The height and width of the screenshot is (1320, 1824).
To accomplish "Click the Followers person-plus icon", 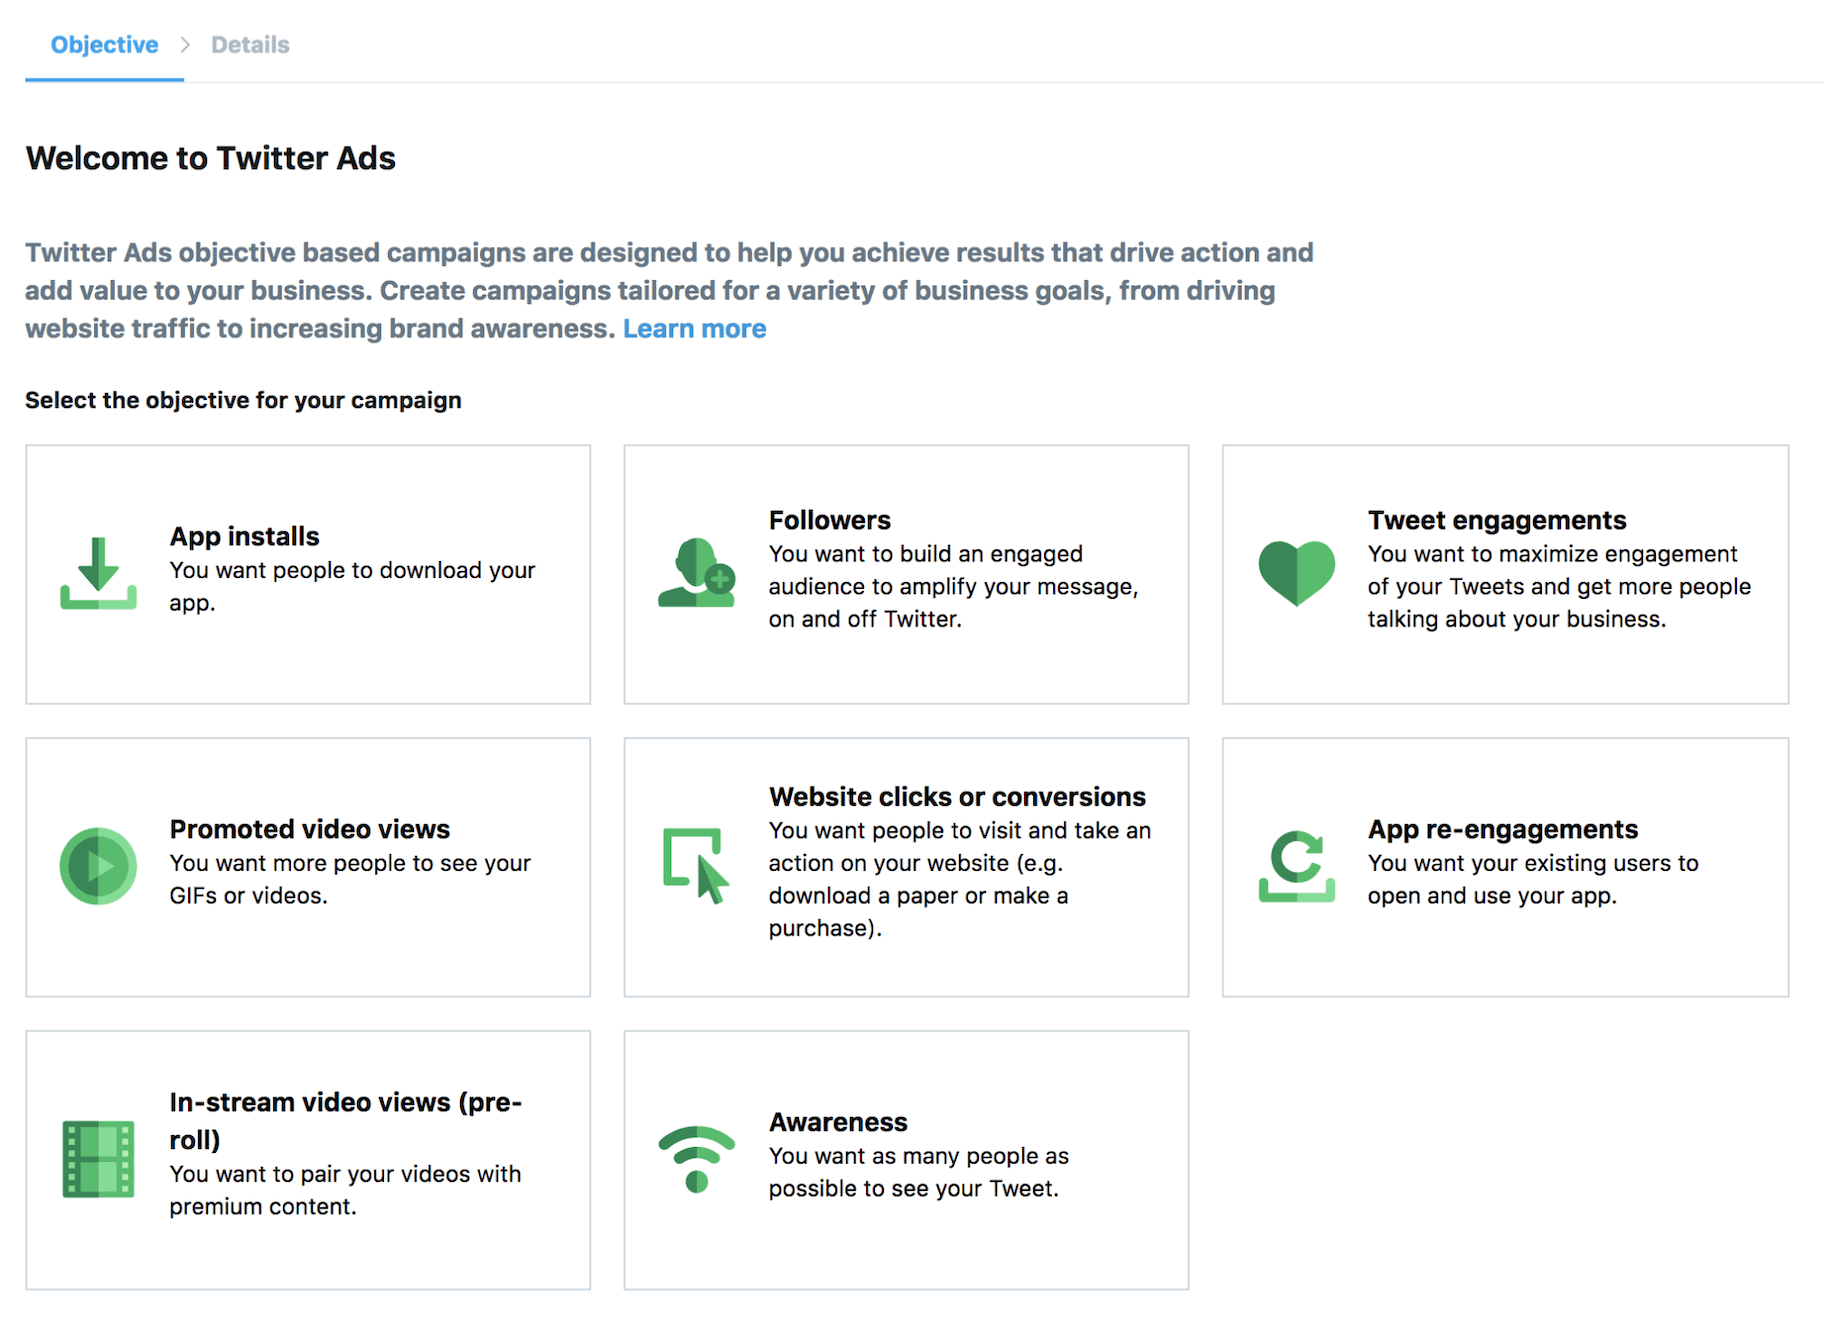I will coord(696,573).
